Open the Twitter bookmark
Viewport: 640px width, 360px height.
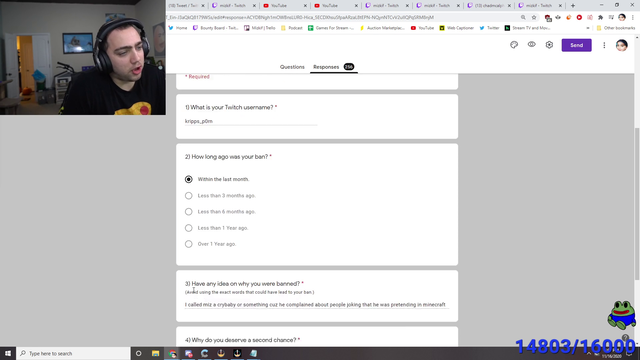[x=489, y=28]
